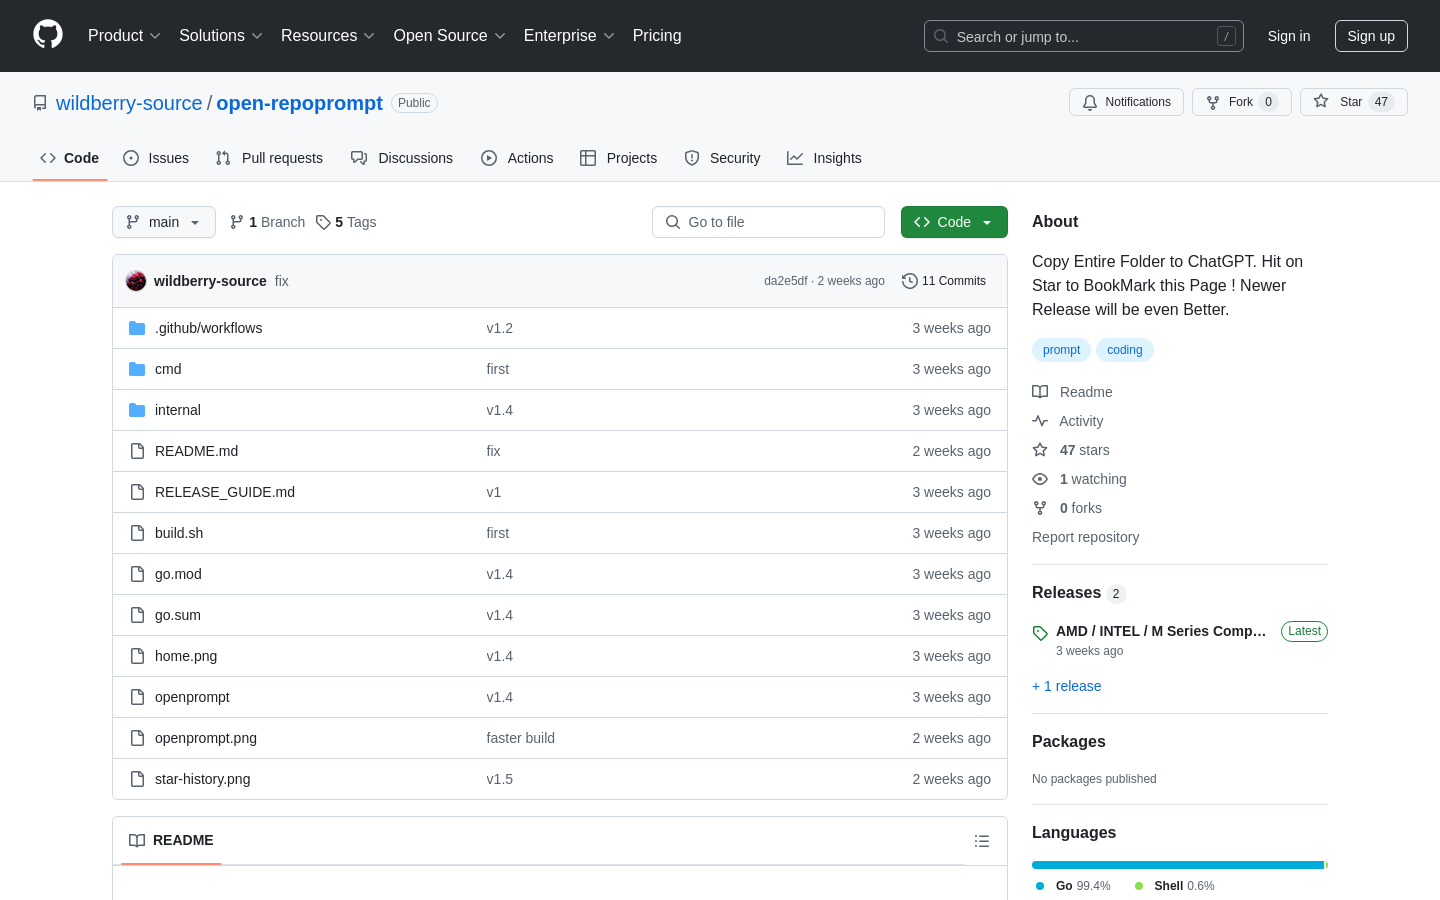Open the RELEASE_GUIDE.md file
The width and height of the screenshot is (1440, 900).
pyautogui.click(x=225, y=492)
